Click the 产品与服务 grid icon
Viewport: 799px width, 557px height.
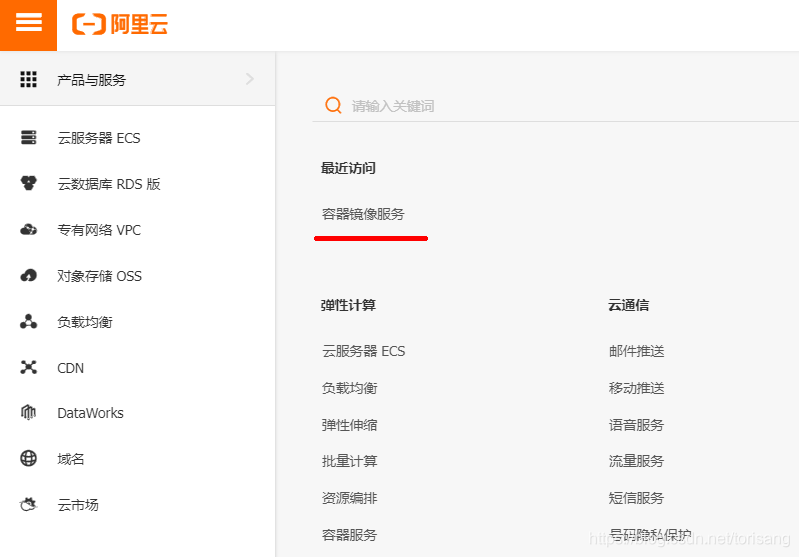[28, 79]
